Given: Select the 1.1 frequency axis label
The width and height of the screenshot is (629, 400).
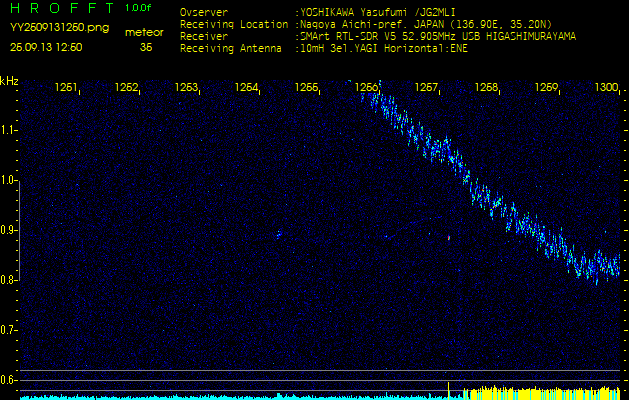Looking at the screenshot, I should [x=9, y=130].
